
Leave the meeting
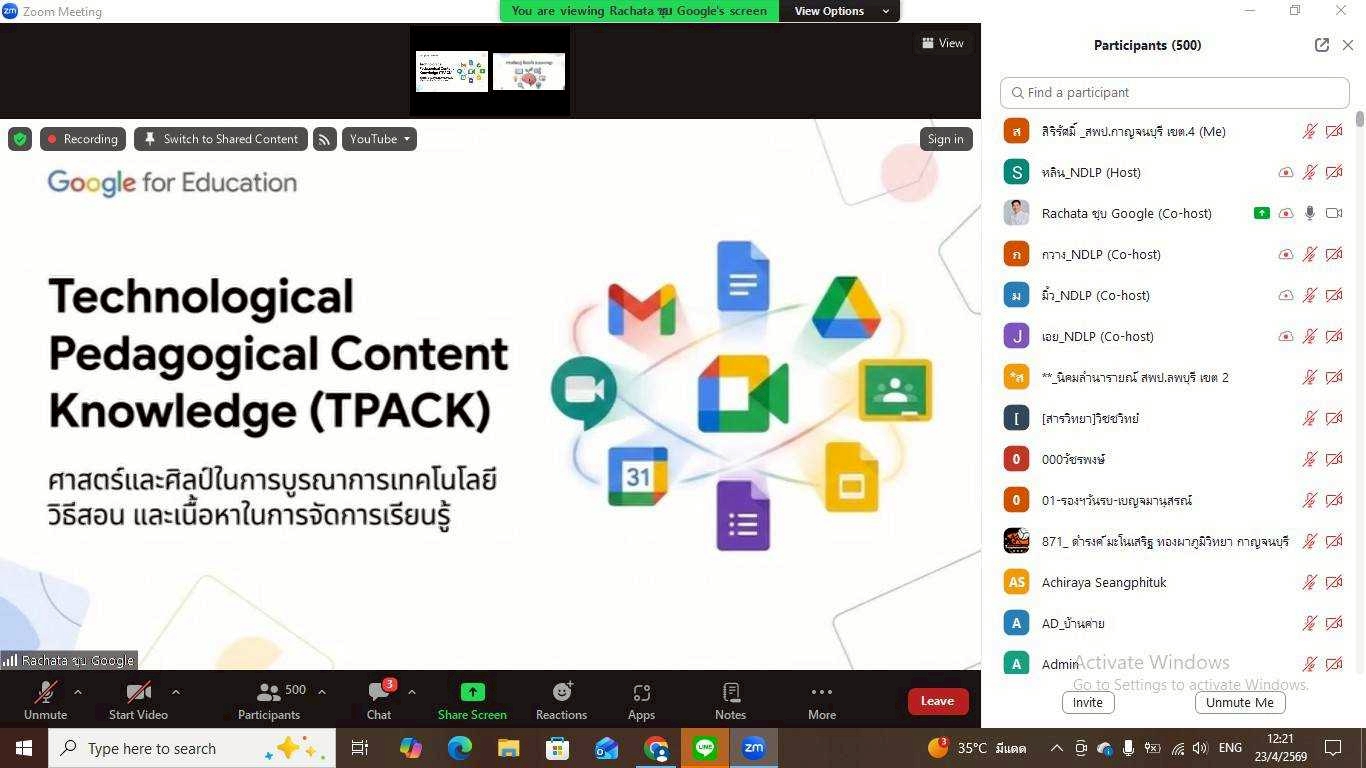click(937, 701)
